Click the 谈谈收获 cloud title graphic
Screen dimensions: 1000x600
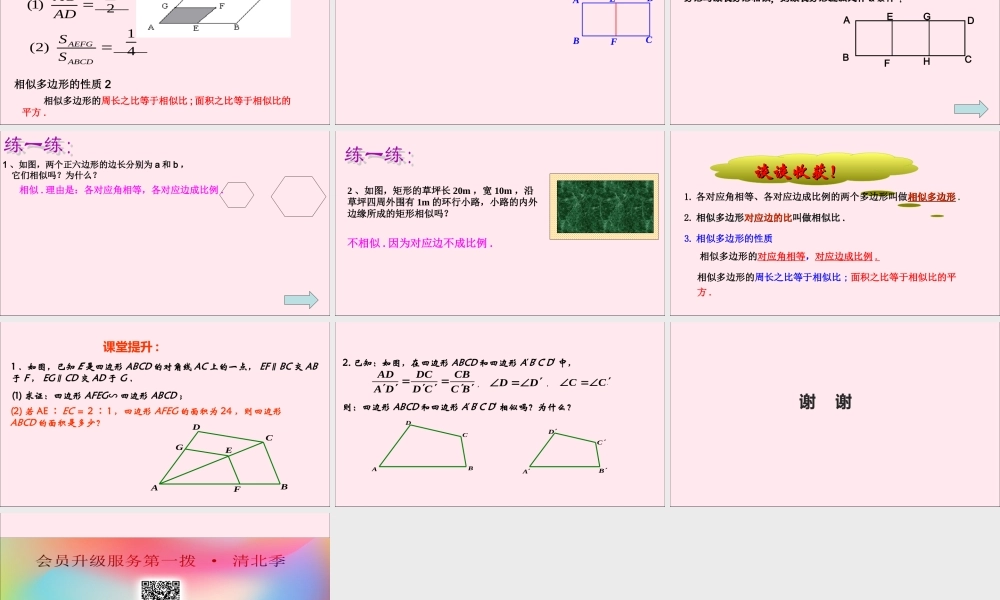tap(814, 170)
